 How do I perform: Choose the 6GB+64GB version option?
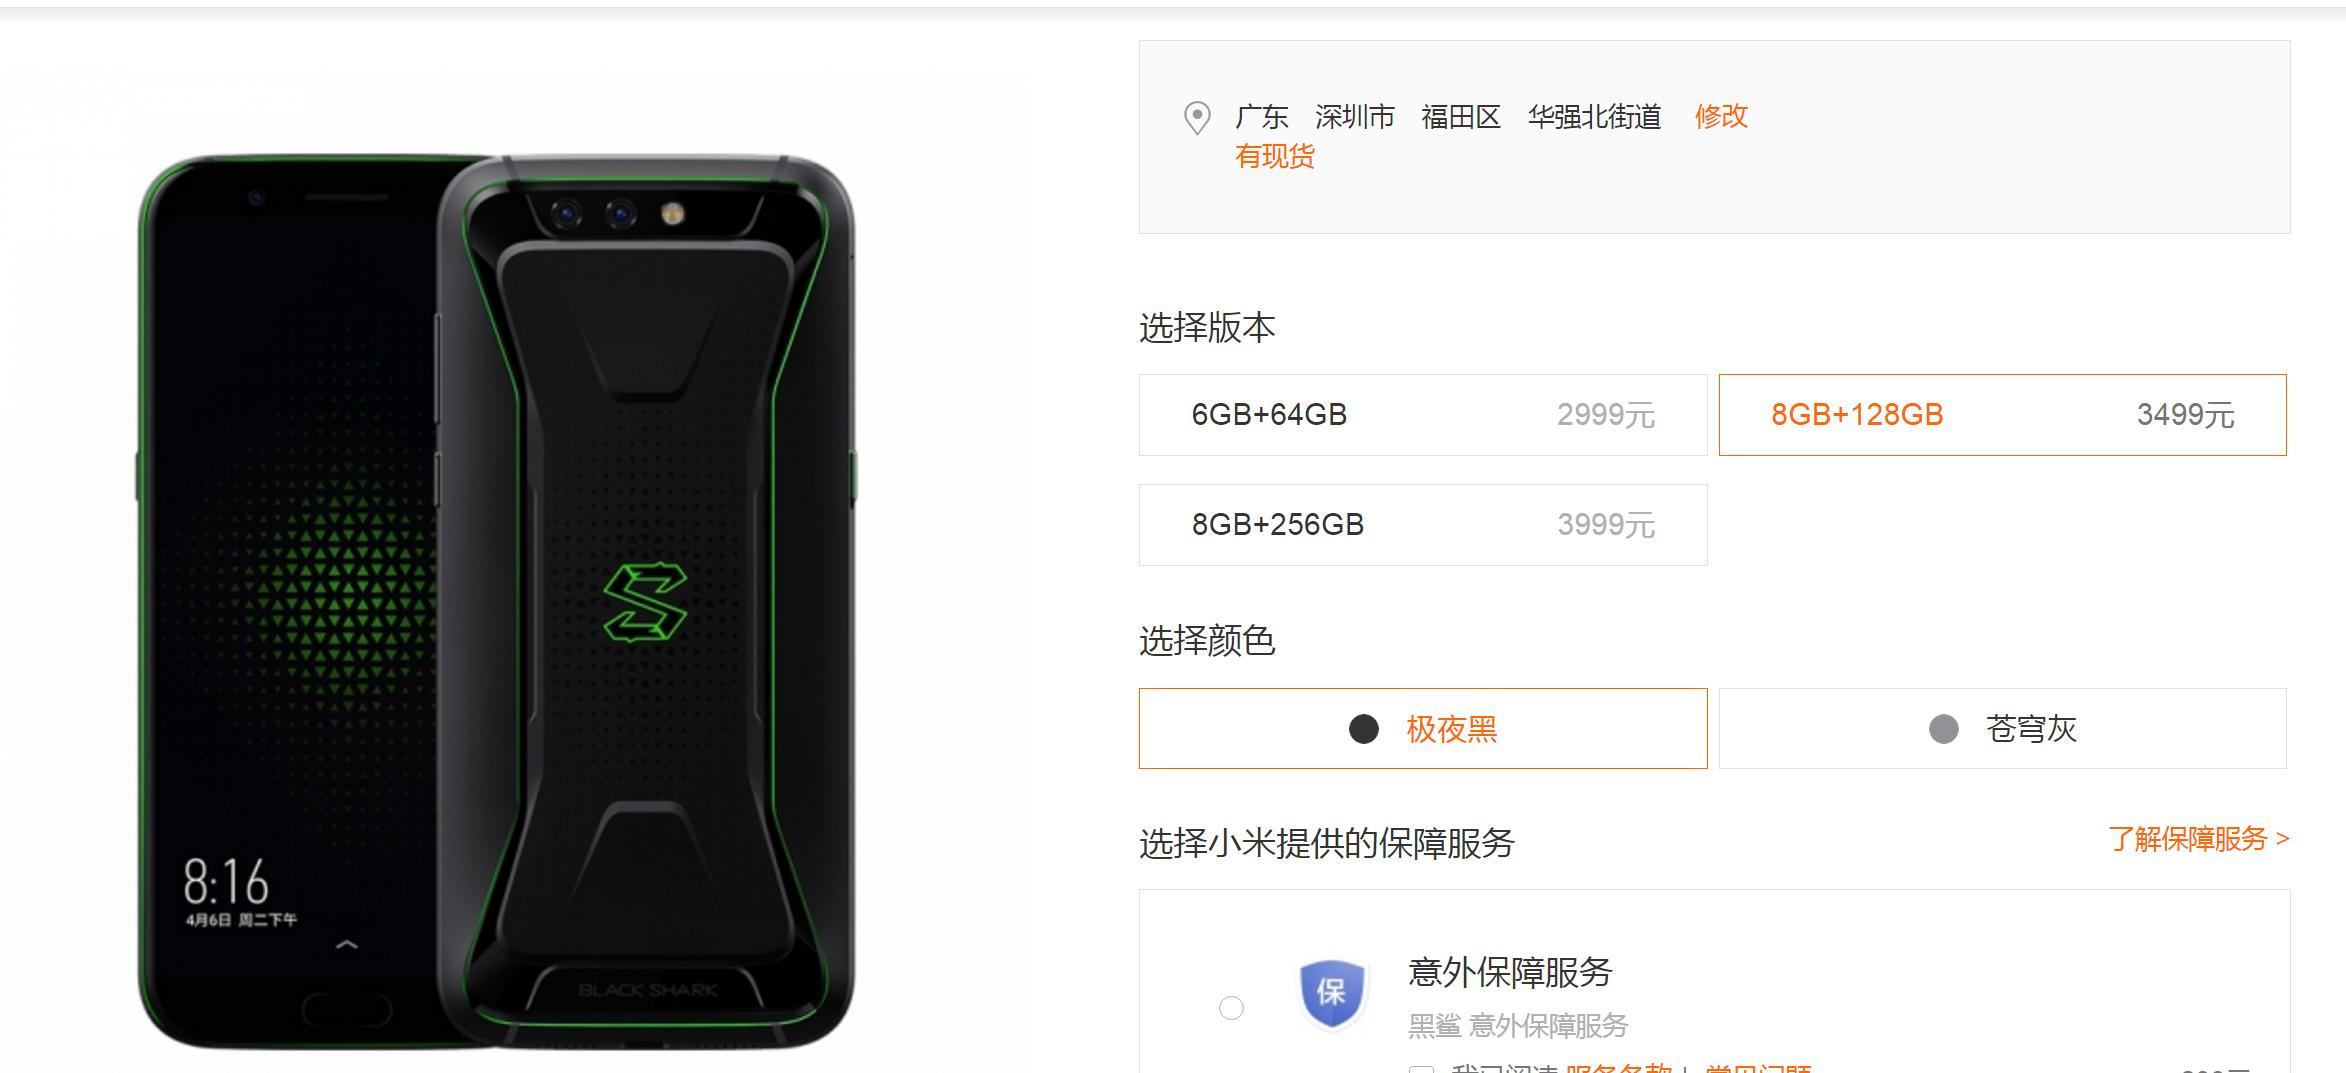(x=1423, y=415)
